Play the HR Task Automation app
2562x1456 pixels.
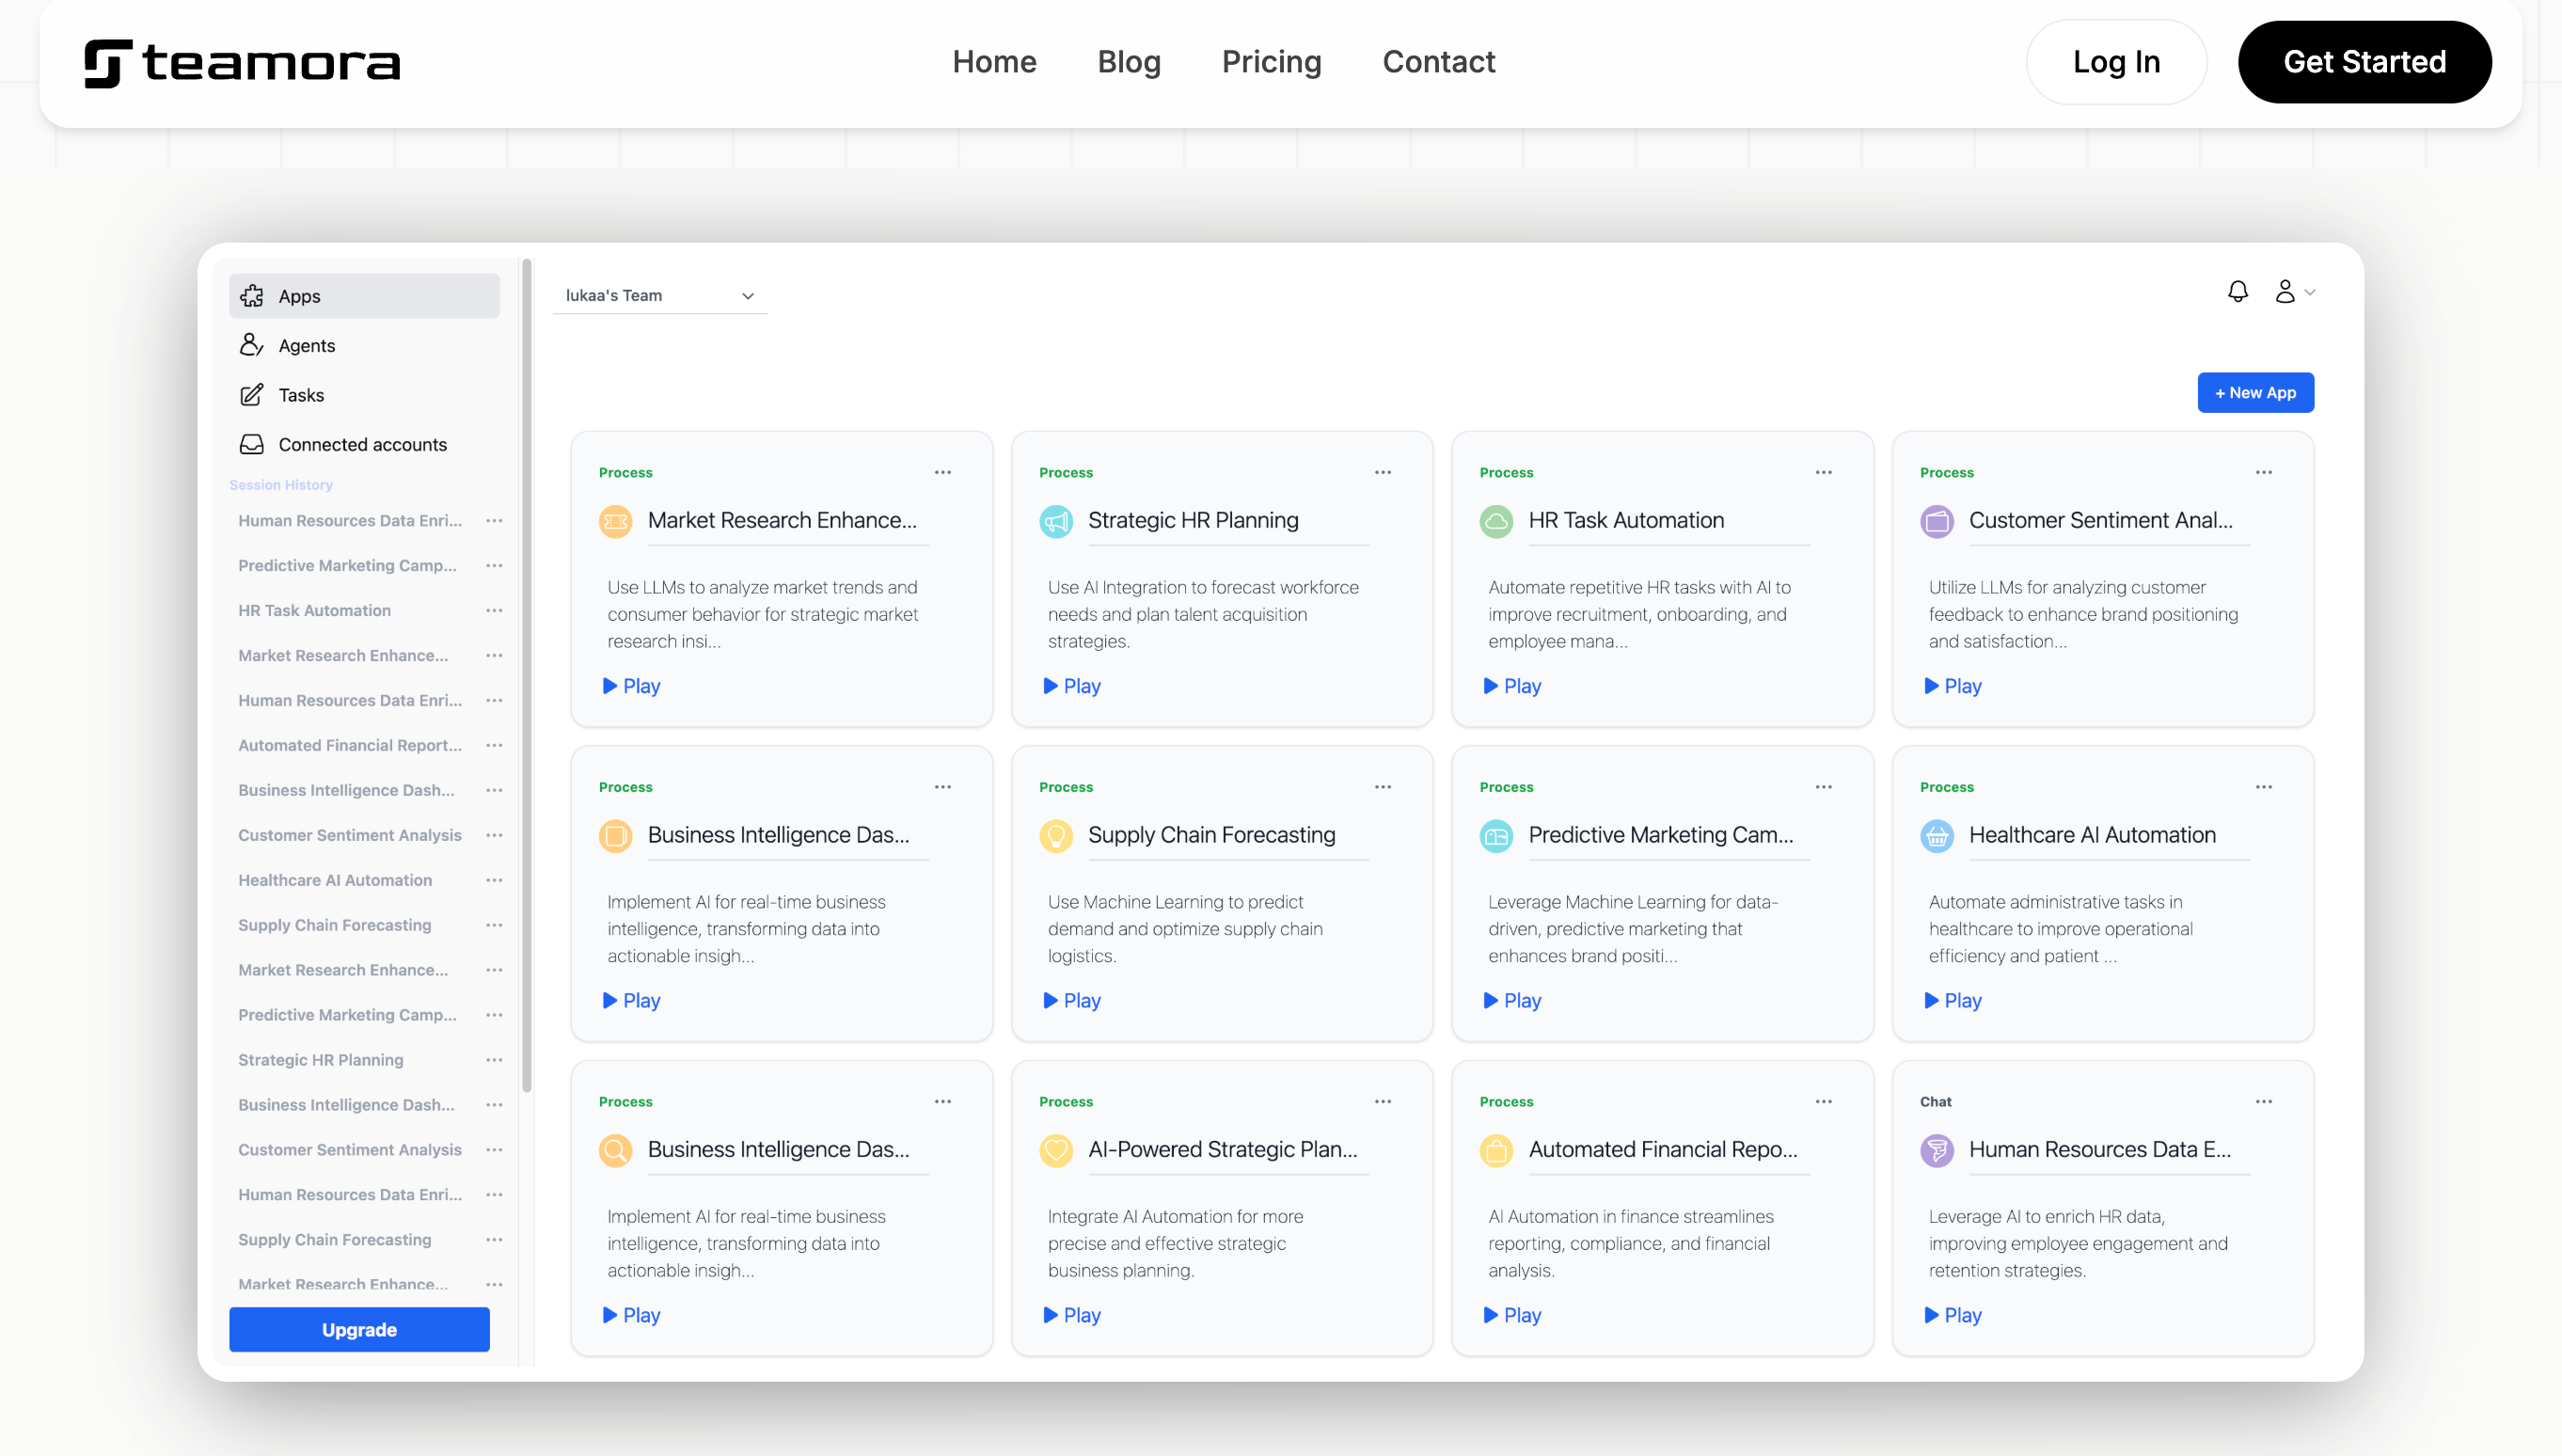(x=1511, y=686)
